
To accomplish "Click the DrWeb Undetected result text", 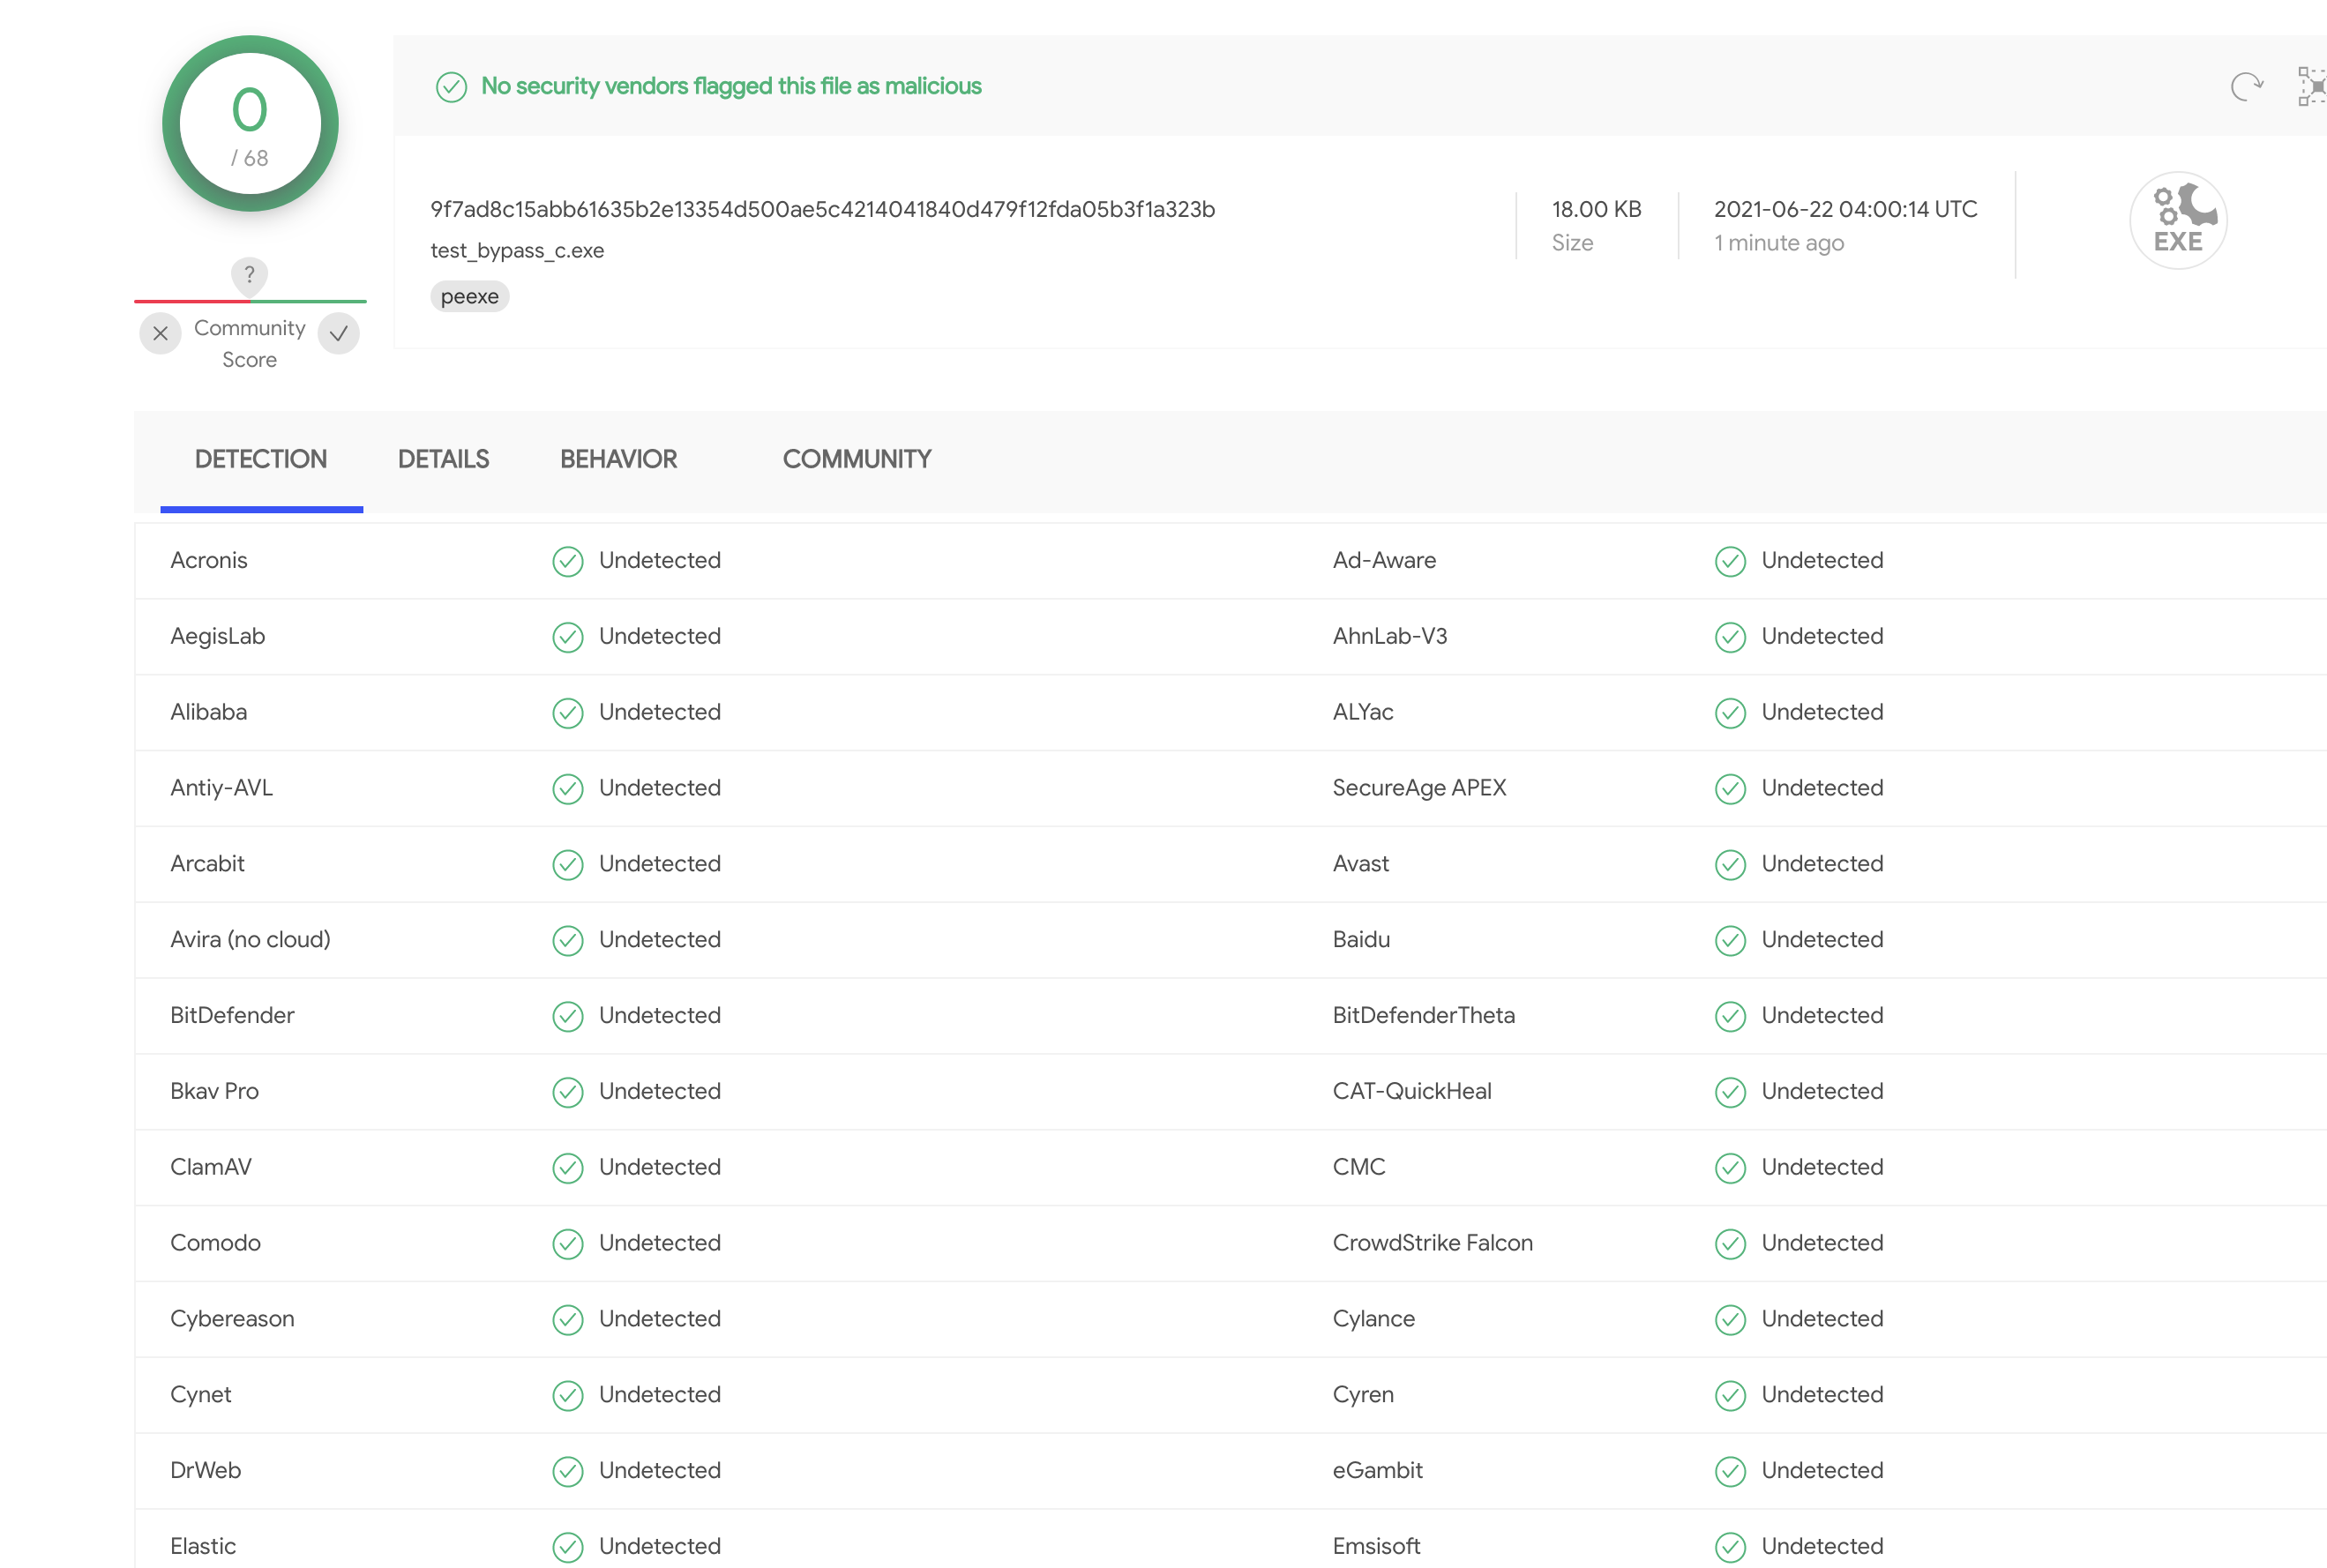I will (x=660, y=1471).
